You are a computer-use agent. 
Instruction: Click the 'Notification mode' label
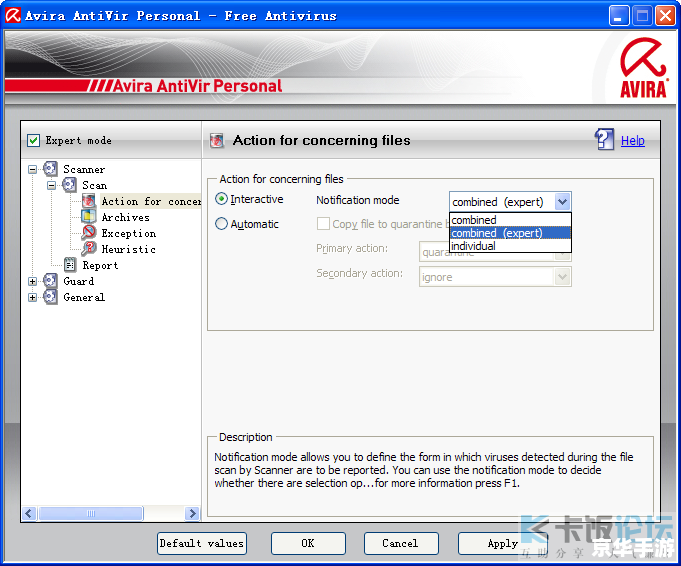tap(357, 200)
